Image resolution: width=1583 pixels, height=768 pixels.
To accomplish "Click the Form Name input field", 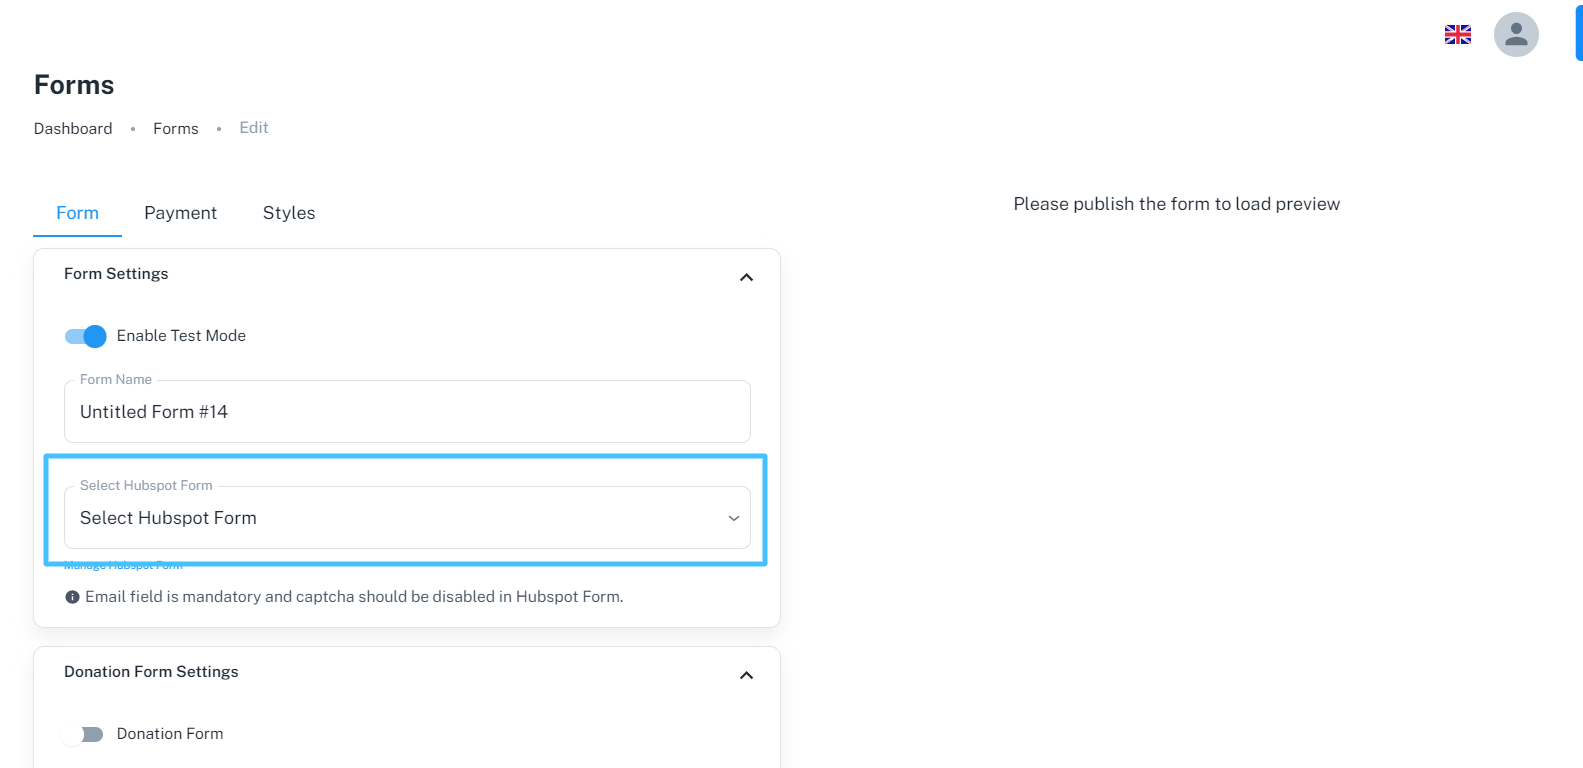I will pos(407,411).
